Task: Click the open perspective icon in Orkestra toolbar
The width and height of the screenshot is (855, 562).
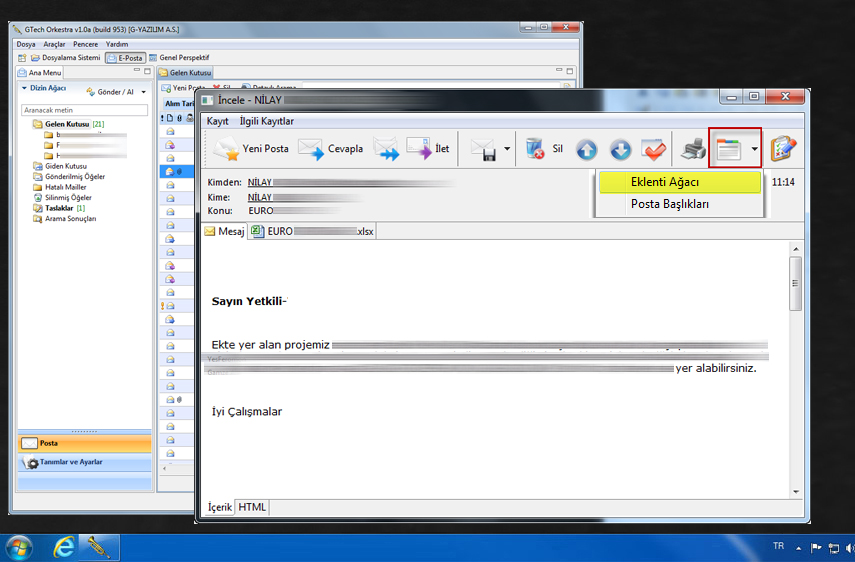Action: point(22,58)
